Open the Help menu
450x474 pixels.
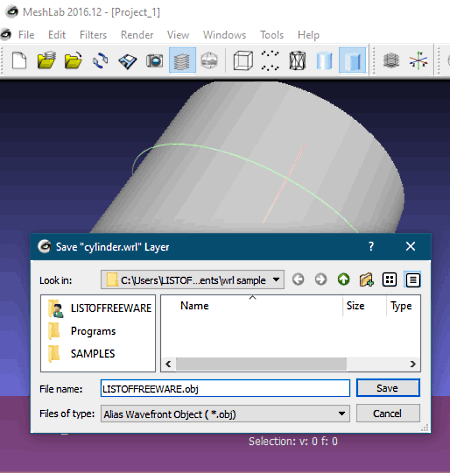coord(309,35)
